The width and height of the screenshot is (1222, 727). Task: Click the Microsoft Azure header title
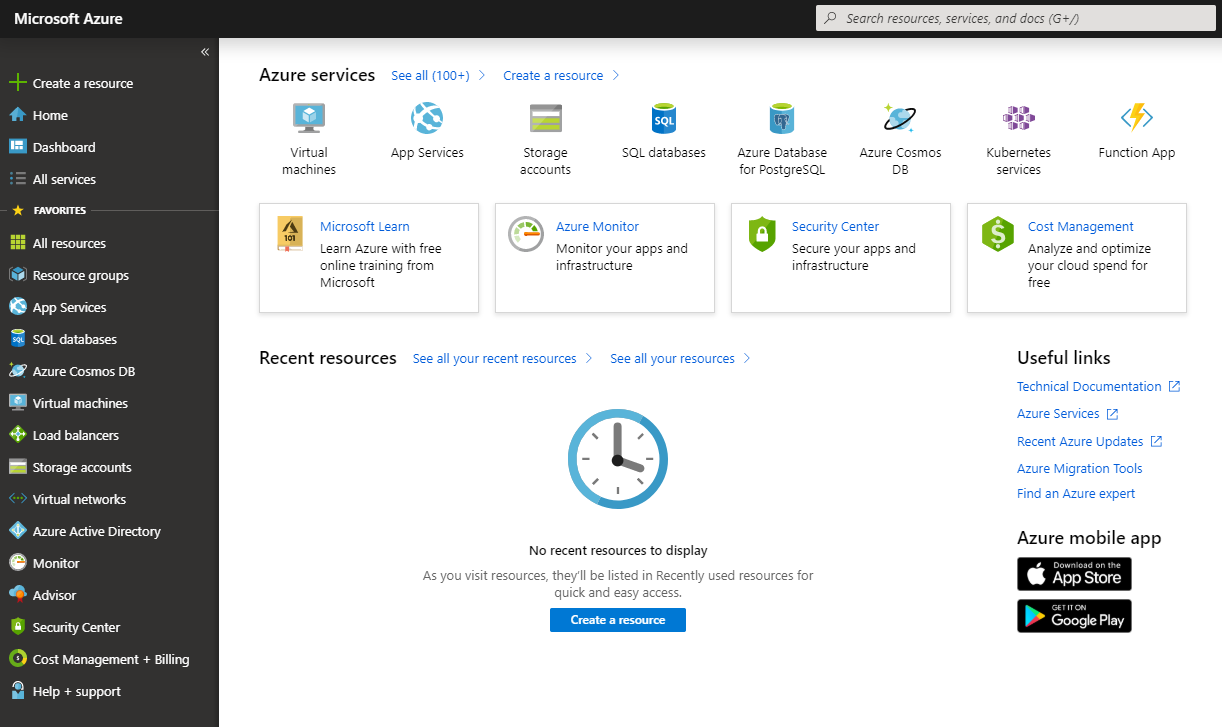coord(68,18)
